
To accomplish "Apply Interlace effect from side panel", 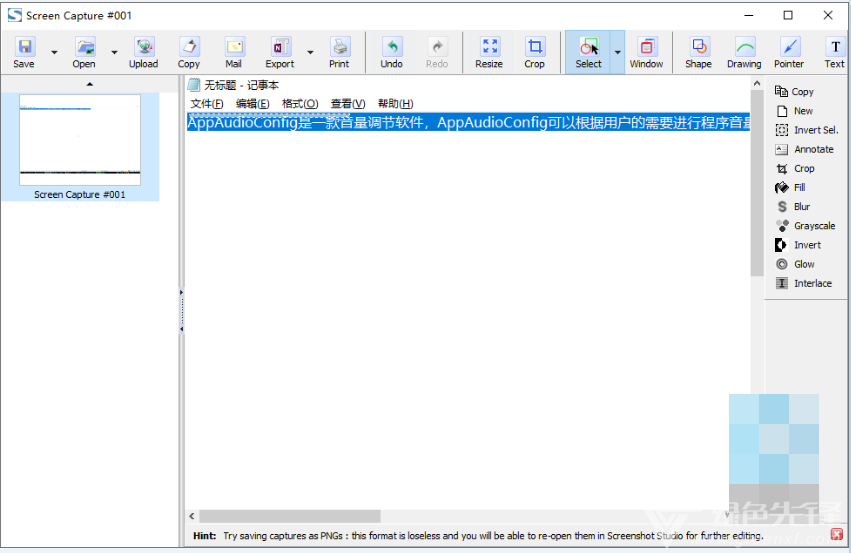I will click(x=804, y=283).
